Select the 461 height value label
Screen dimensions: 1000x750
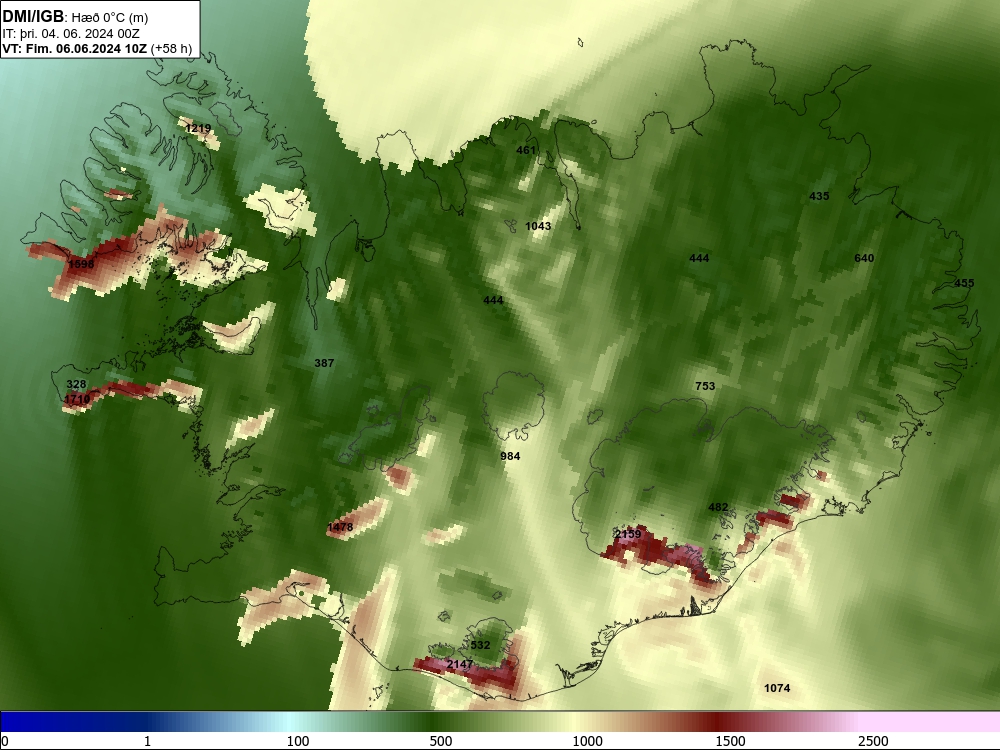(x=526, y=150)
